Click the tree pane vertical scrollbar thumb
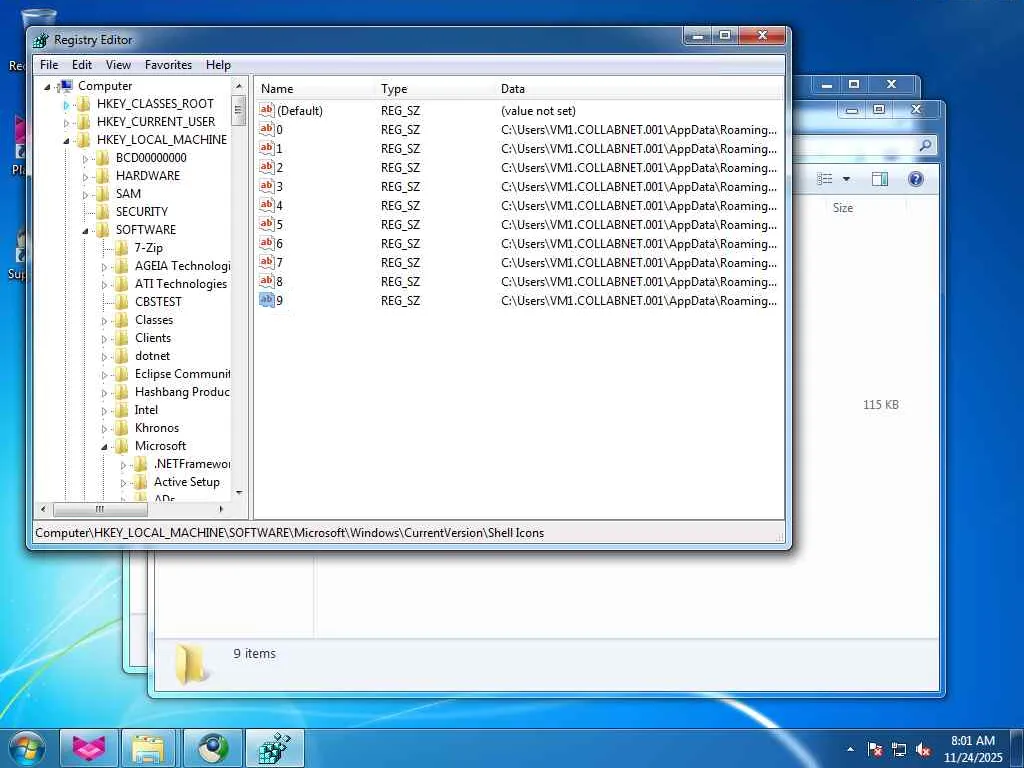This screenshot has width=1024, height=768. point(238,110)
